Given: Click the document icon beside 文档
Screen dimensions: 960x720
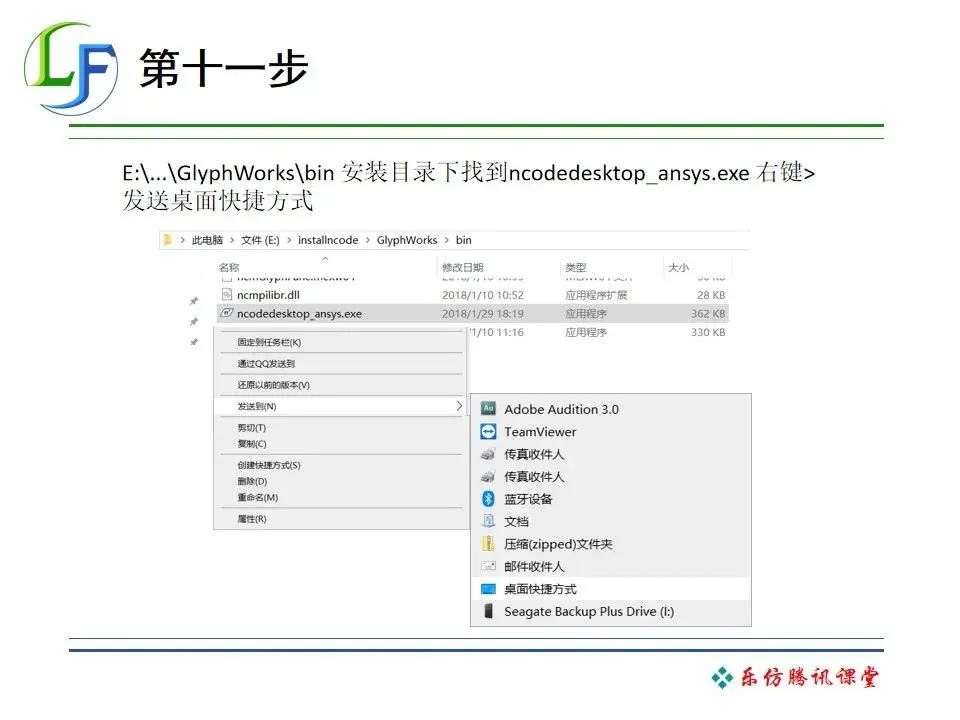Looking at the screenshot, I should pos(488,521).
